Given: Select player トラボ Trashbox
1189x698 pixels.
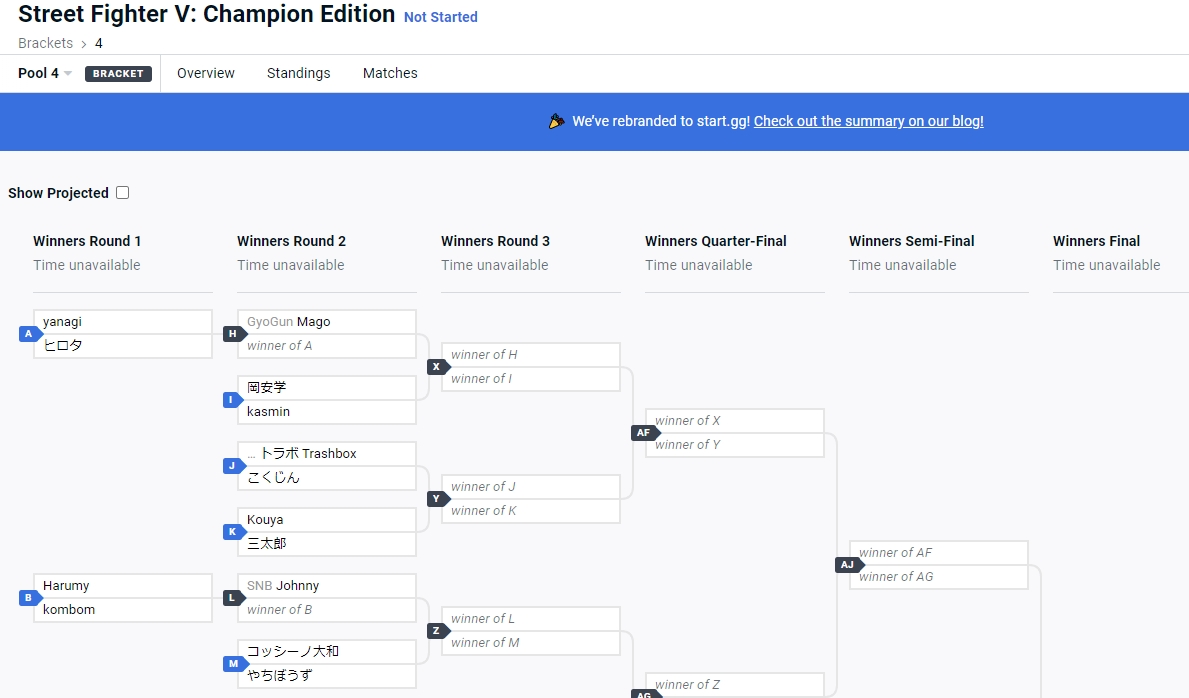Looking at the screenshot, I should click(327, 454).
